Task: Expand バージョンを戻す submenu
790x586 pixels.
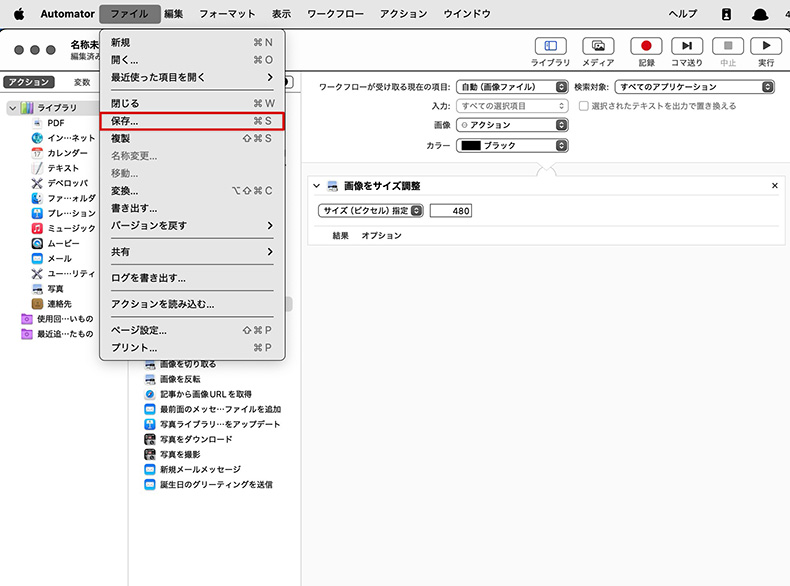Action: (192, 226)
